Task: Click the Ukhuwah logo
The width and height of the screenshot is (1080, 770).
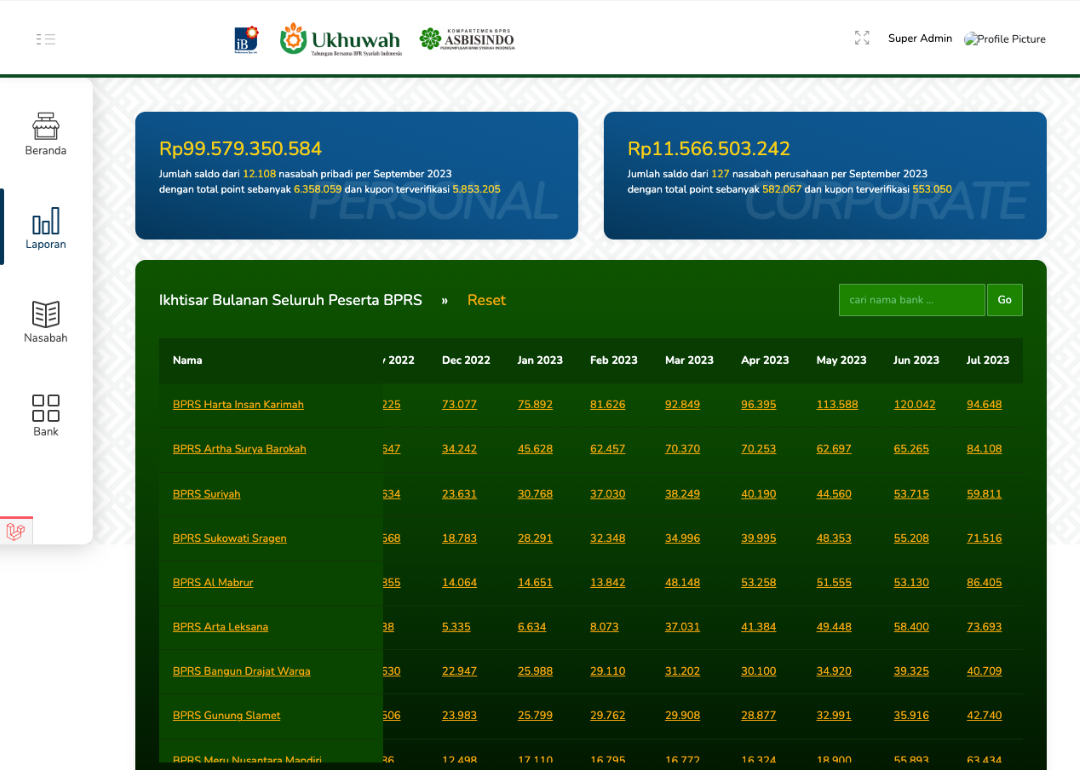Action: coord(340,39)
